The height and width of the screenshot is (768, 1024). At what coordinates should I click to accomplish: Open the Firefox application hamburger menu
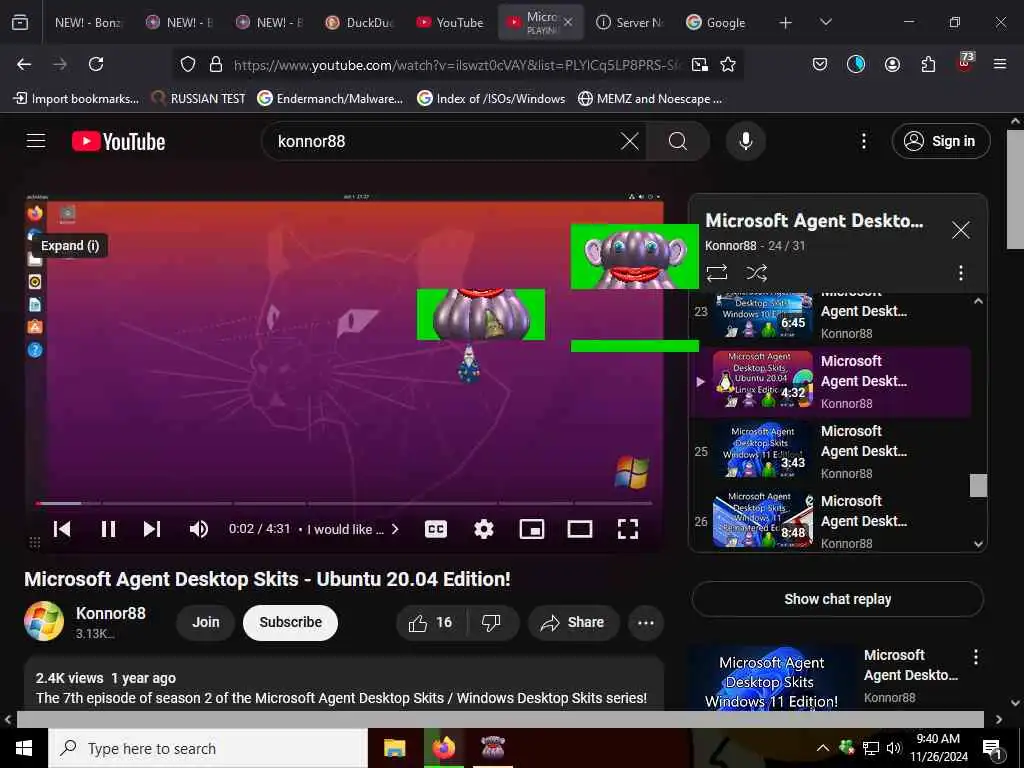pos(1000,64)
